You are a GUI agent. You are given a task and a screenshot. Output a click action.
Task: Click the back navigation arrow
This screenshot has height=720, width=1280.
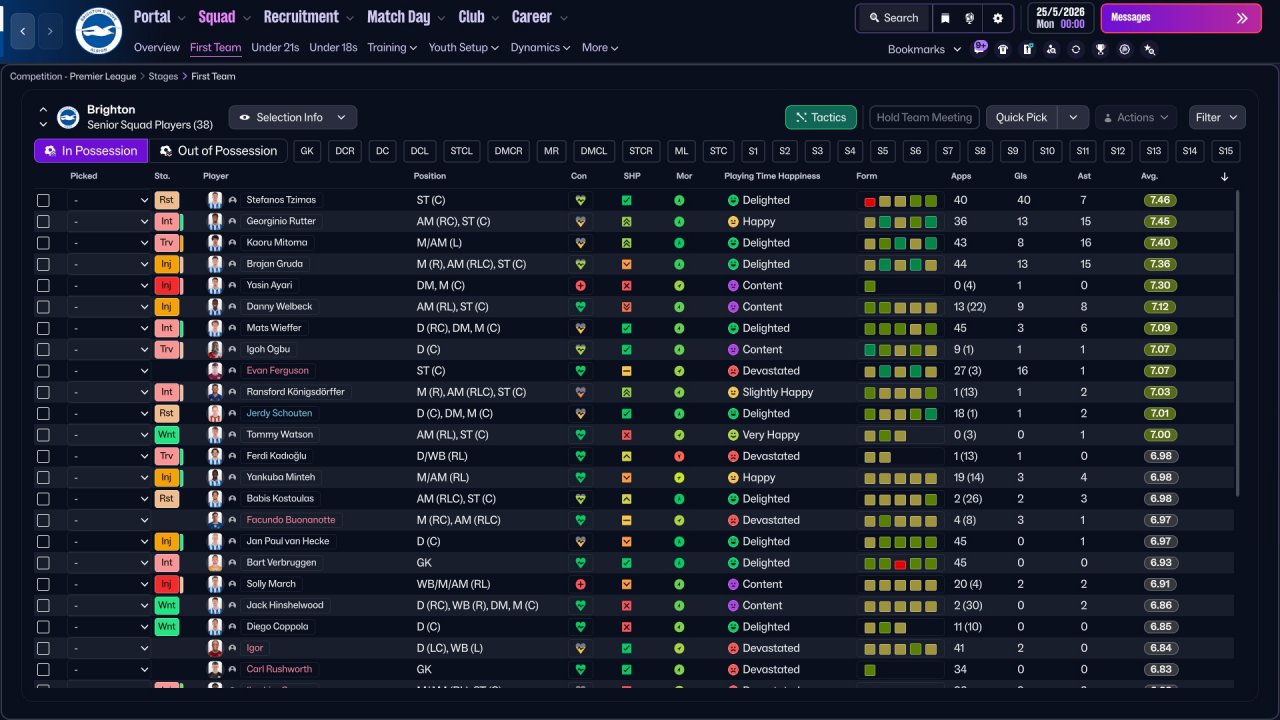point(24,31)
